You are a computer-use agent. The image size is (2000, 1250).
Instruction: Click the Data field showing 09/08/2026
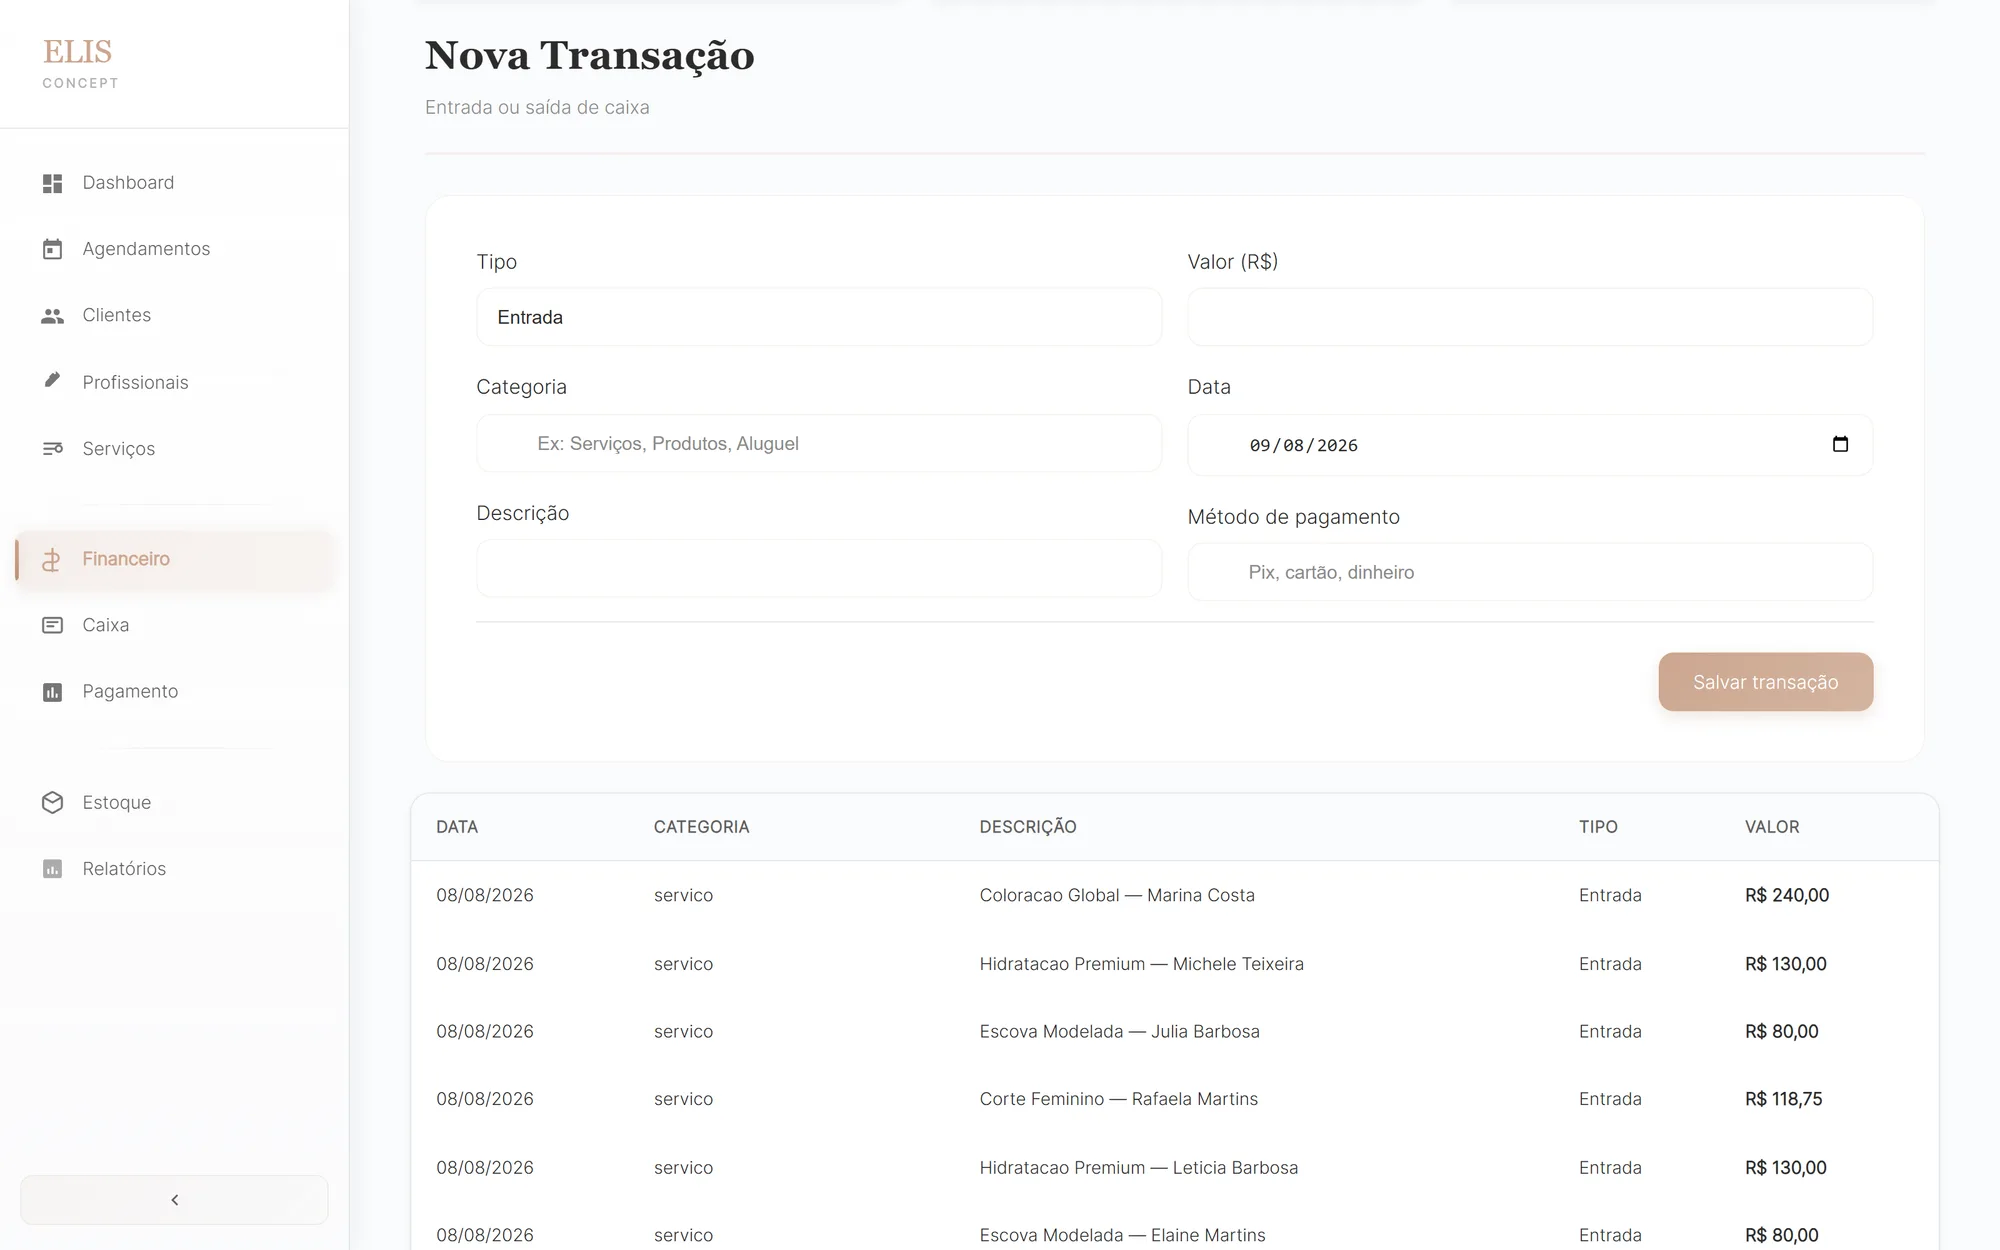point(1530,445)
